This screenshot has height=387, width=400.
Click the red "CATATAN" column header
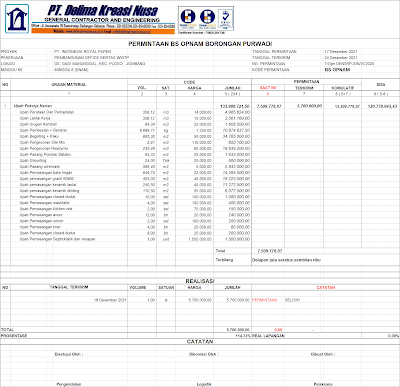tap(326, 287)
